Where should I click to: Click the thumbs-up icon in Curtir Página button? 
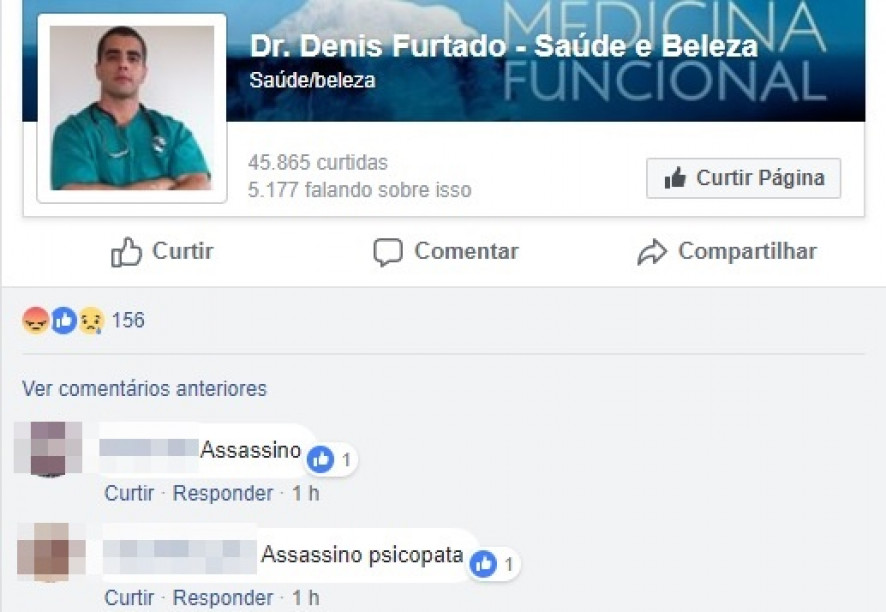click(675, 179)
